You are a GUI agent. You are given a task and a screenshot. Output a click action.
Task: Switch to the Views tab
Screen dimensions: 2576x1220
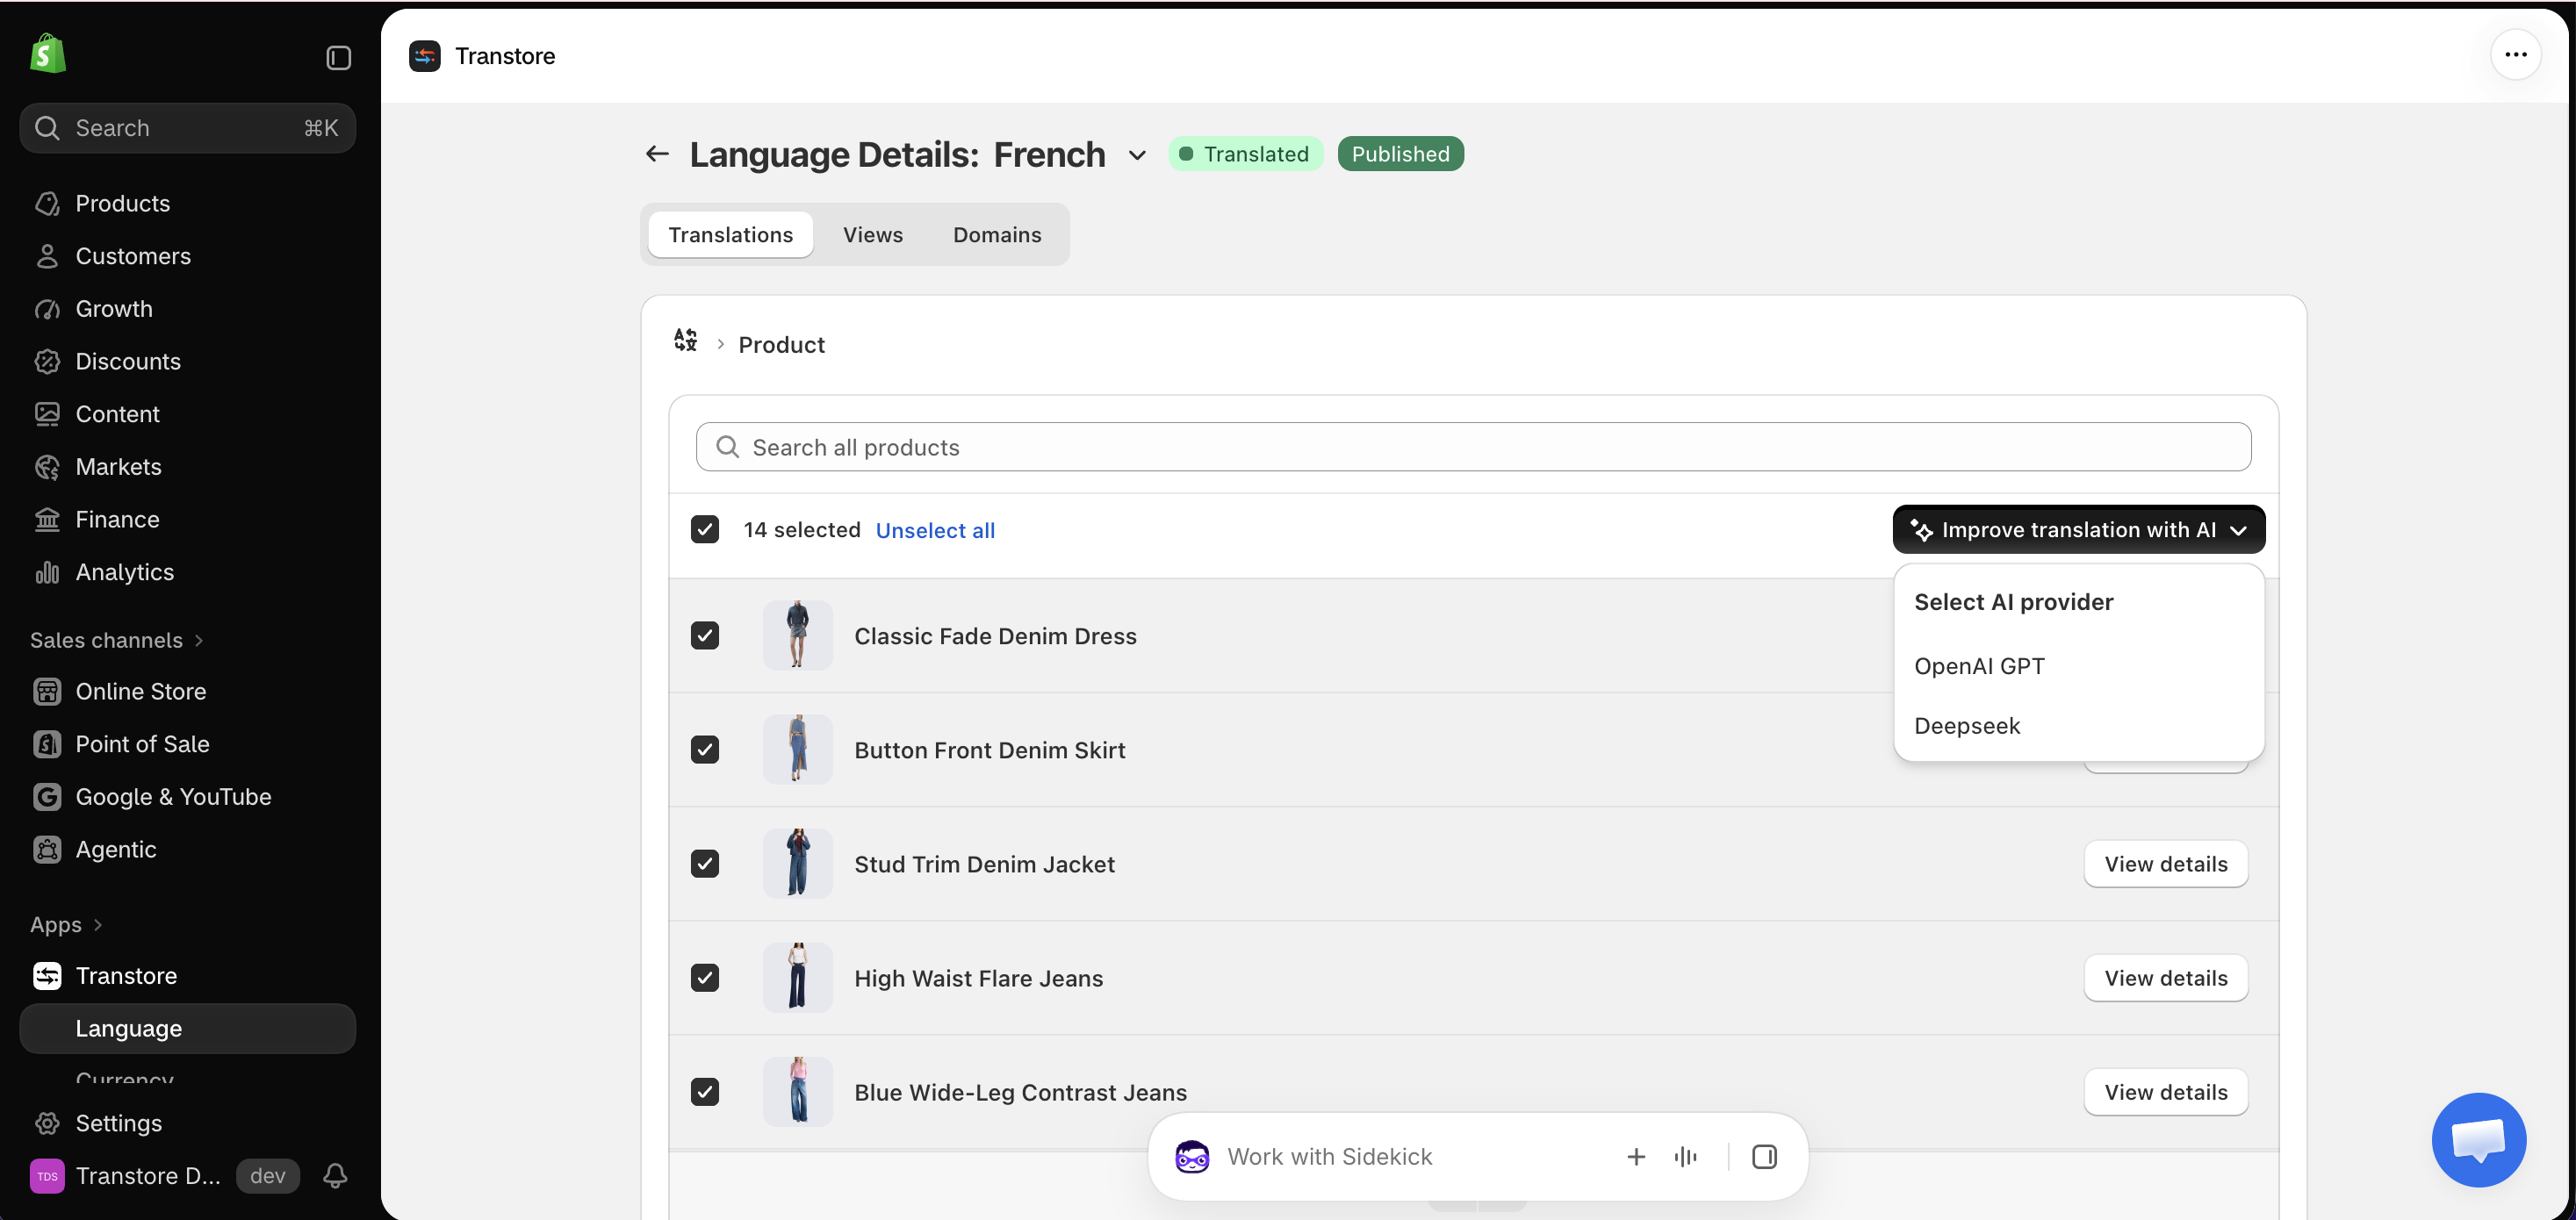(x=873, y=234)
